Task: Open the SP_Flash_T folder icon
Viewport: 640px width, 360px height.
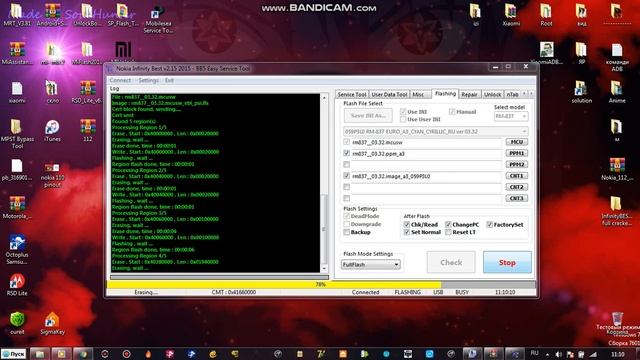Action: 123,15
